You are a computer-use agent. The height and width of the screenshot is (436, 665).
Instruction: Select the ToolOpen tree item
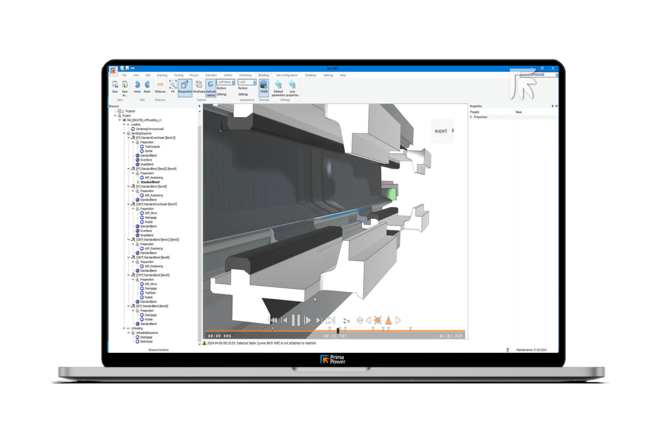click(x=148, y=293)
